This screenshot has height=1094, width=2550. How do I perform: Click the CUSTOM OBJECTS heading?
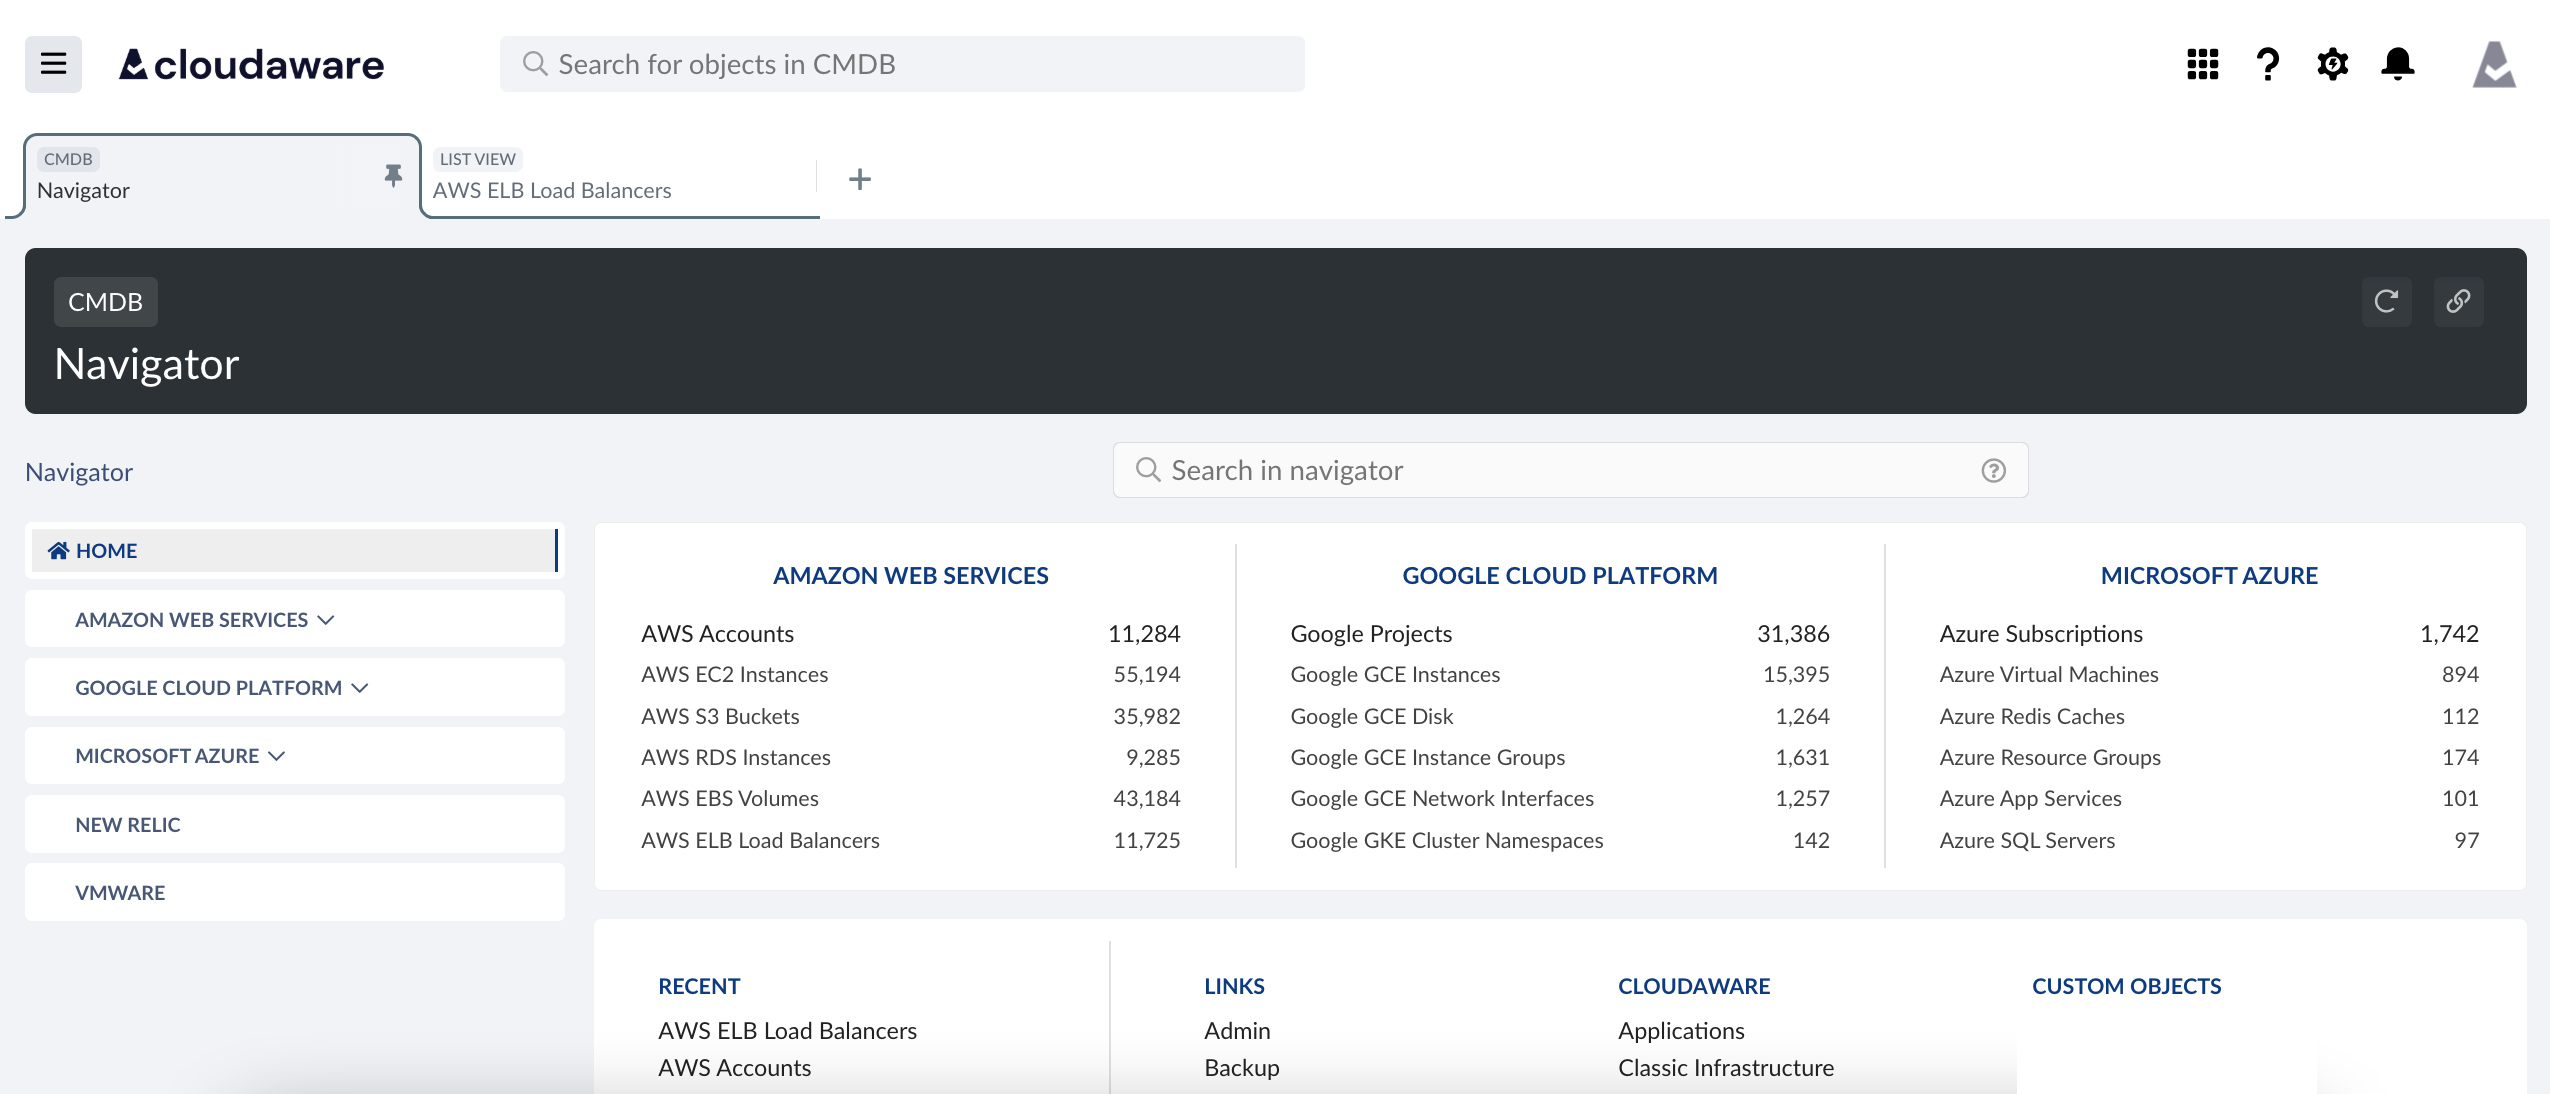[2126, 986]
